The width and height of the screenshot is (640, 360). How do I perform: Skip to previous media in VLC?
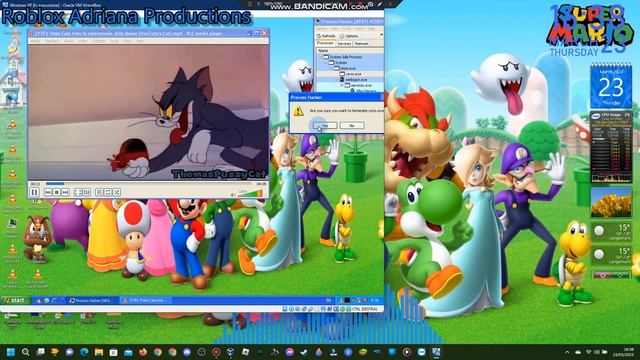(x=48, y=192)
